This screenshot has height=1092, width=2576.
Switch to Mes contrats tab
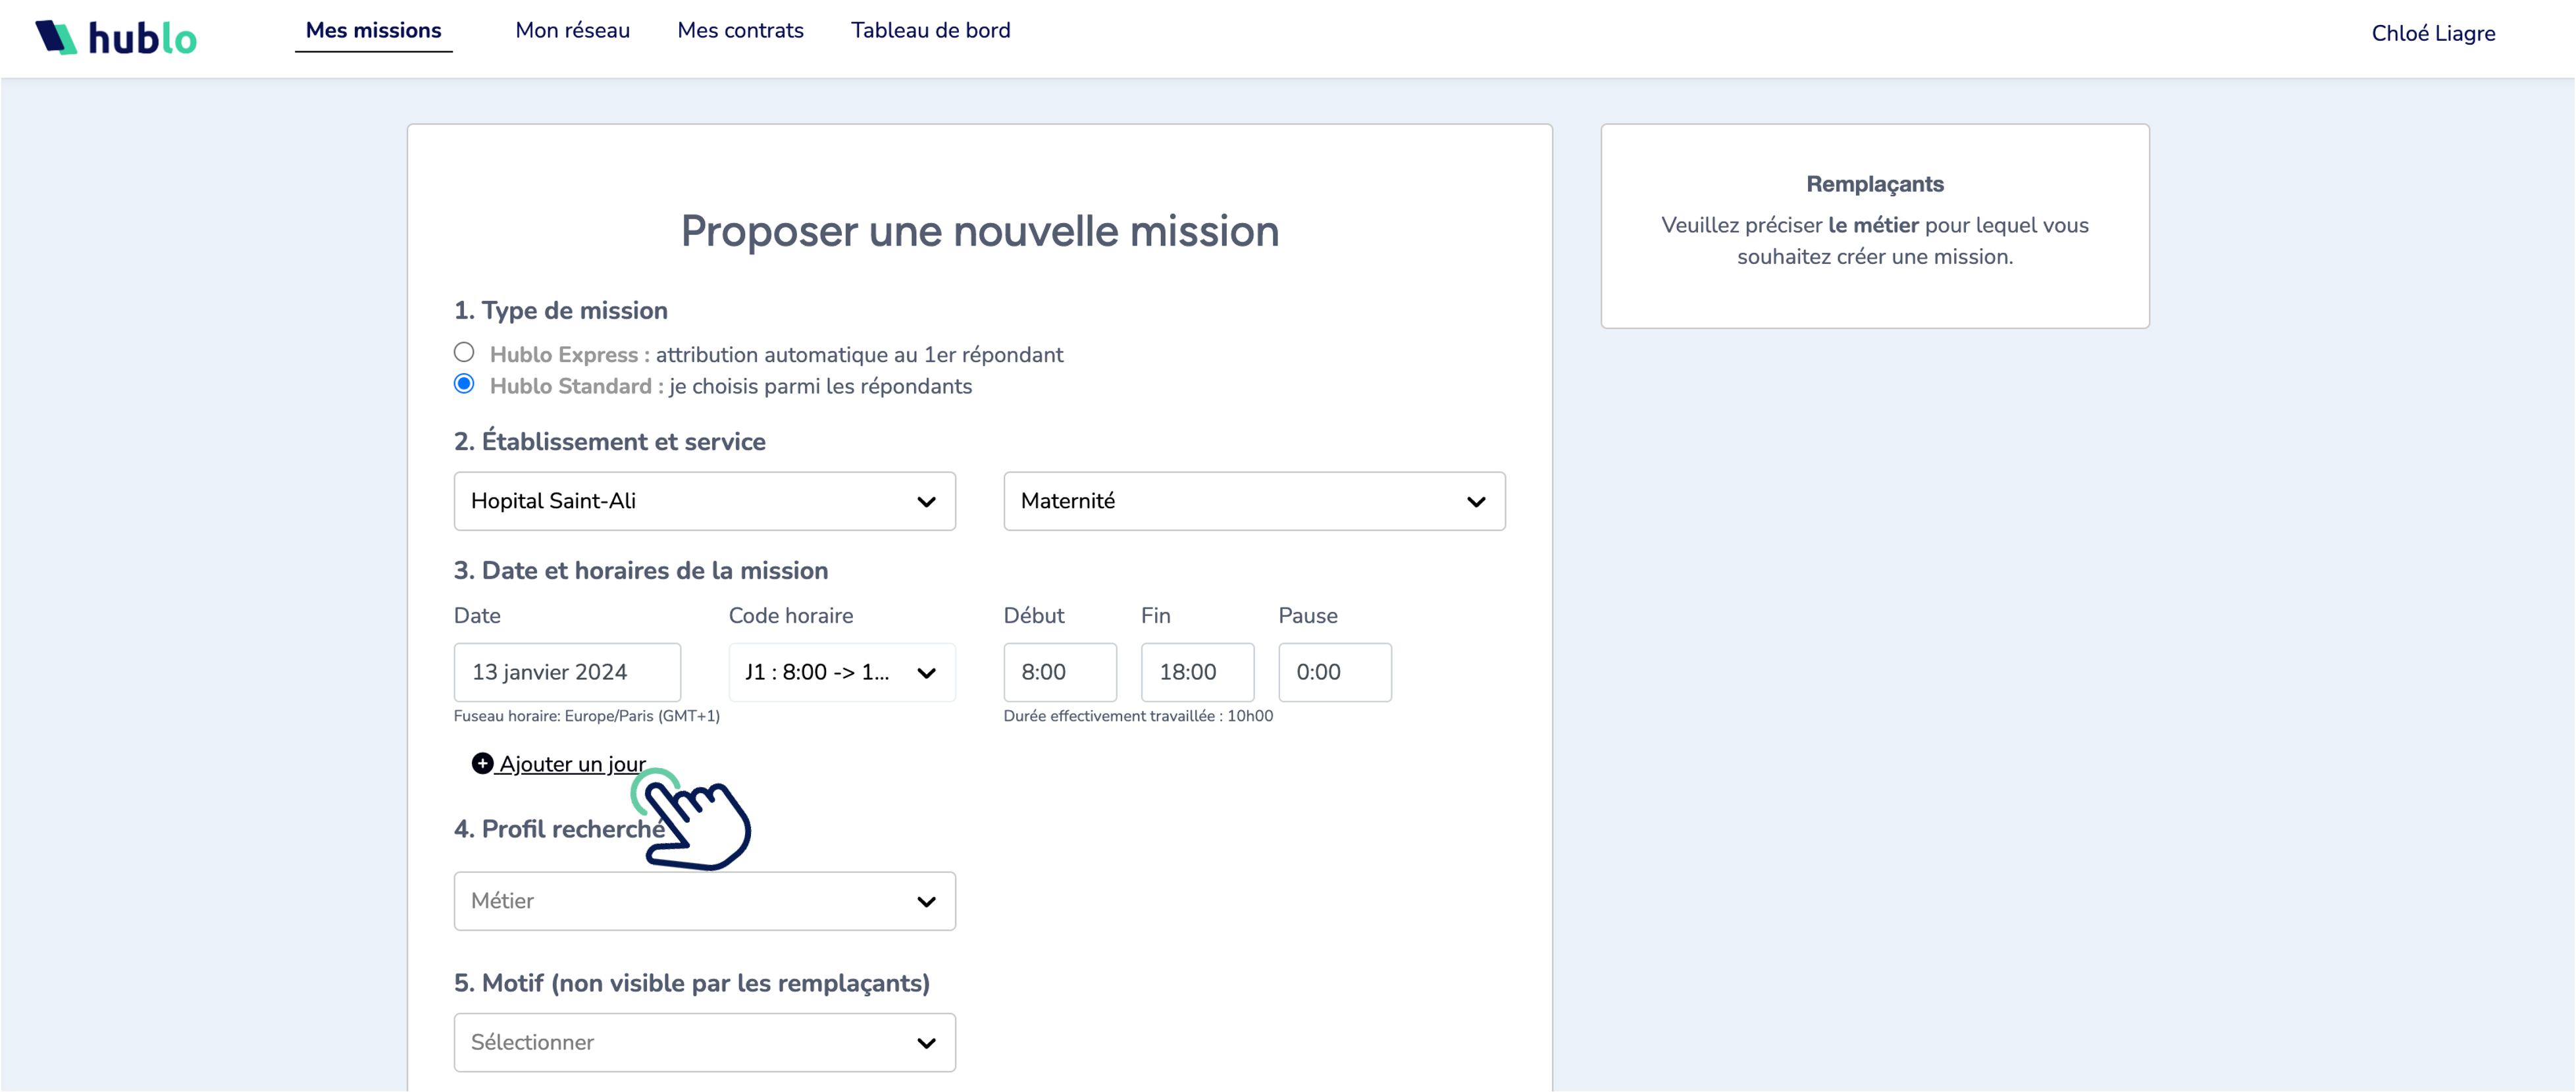[740, 30]
